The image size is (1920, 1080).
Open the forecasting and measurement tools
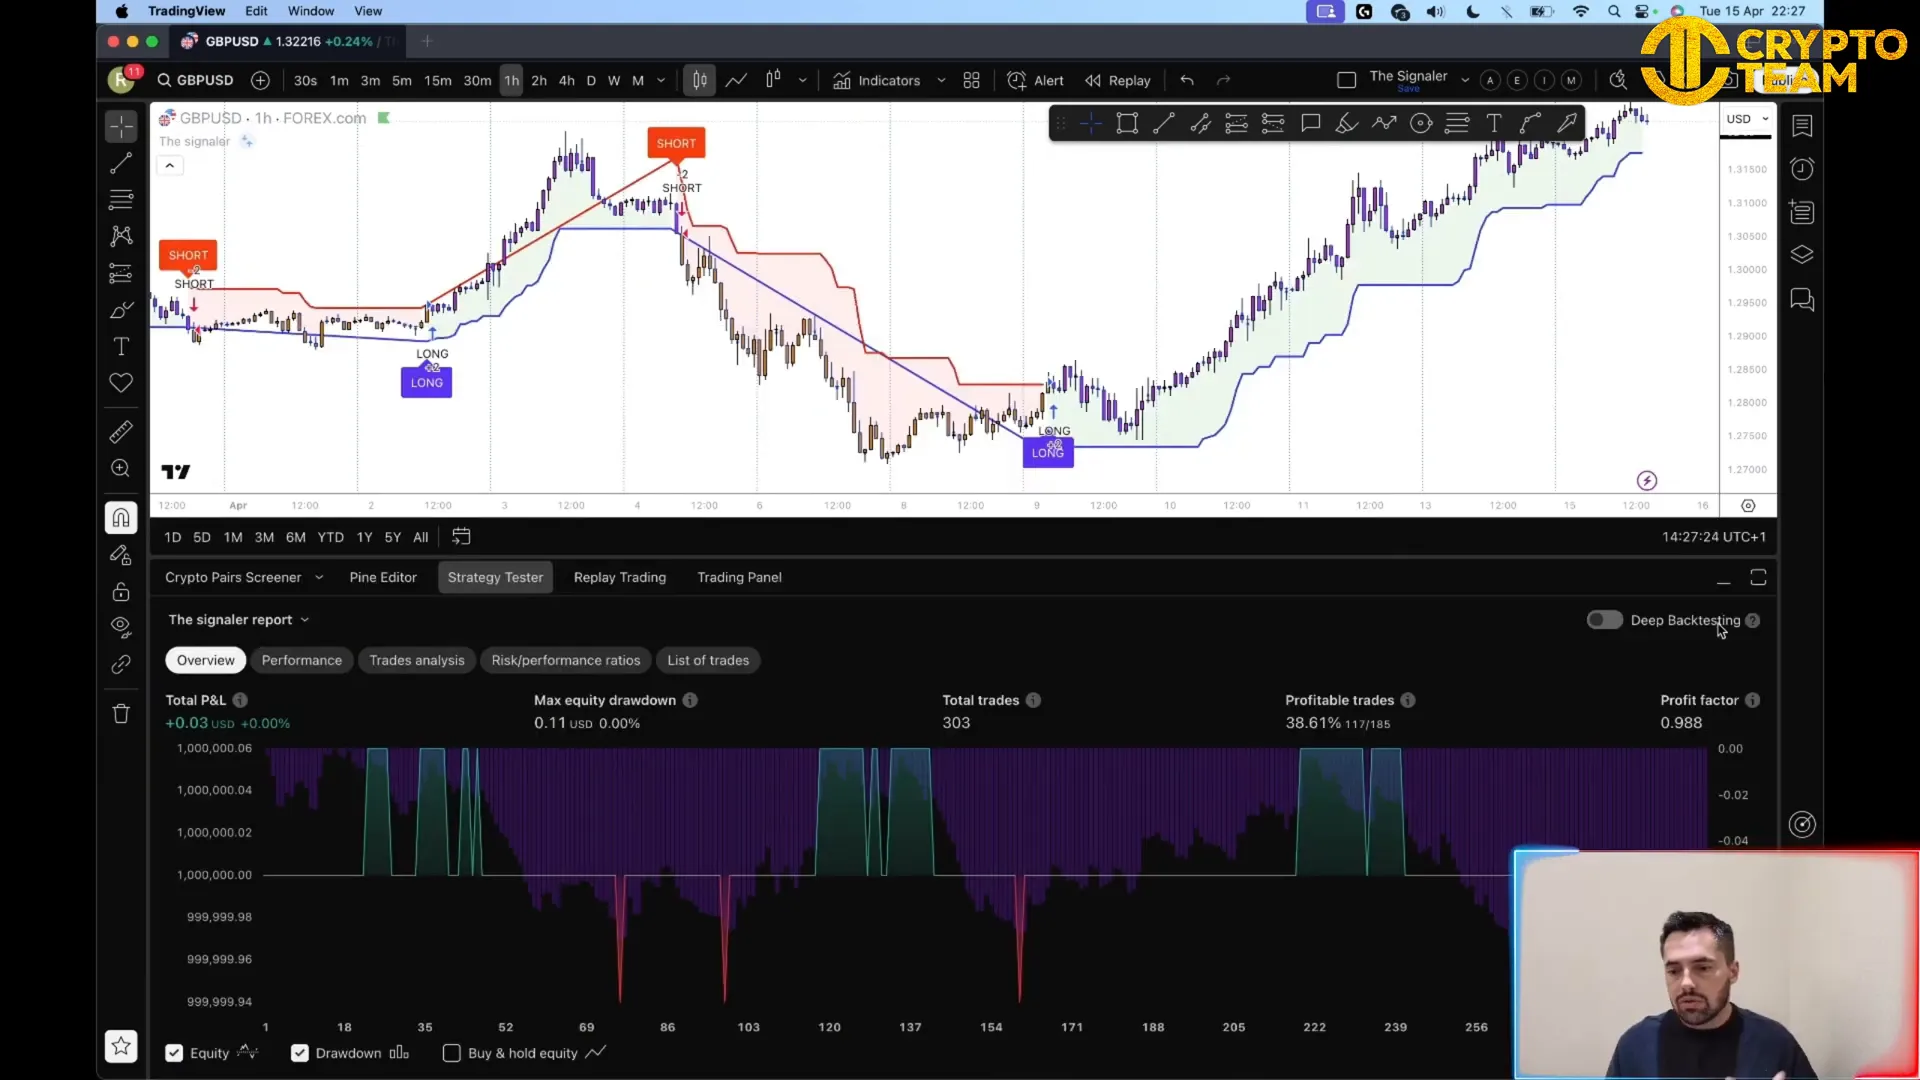coord(121,273)
